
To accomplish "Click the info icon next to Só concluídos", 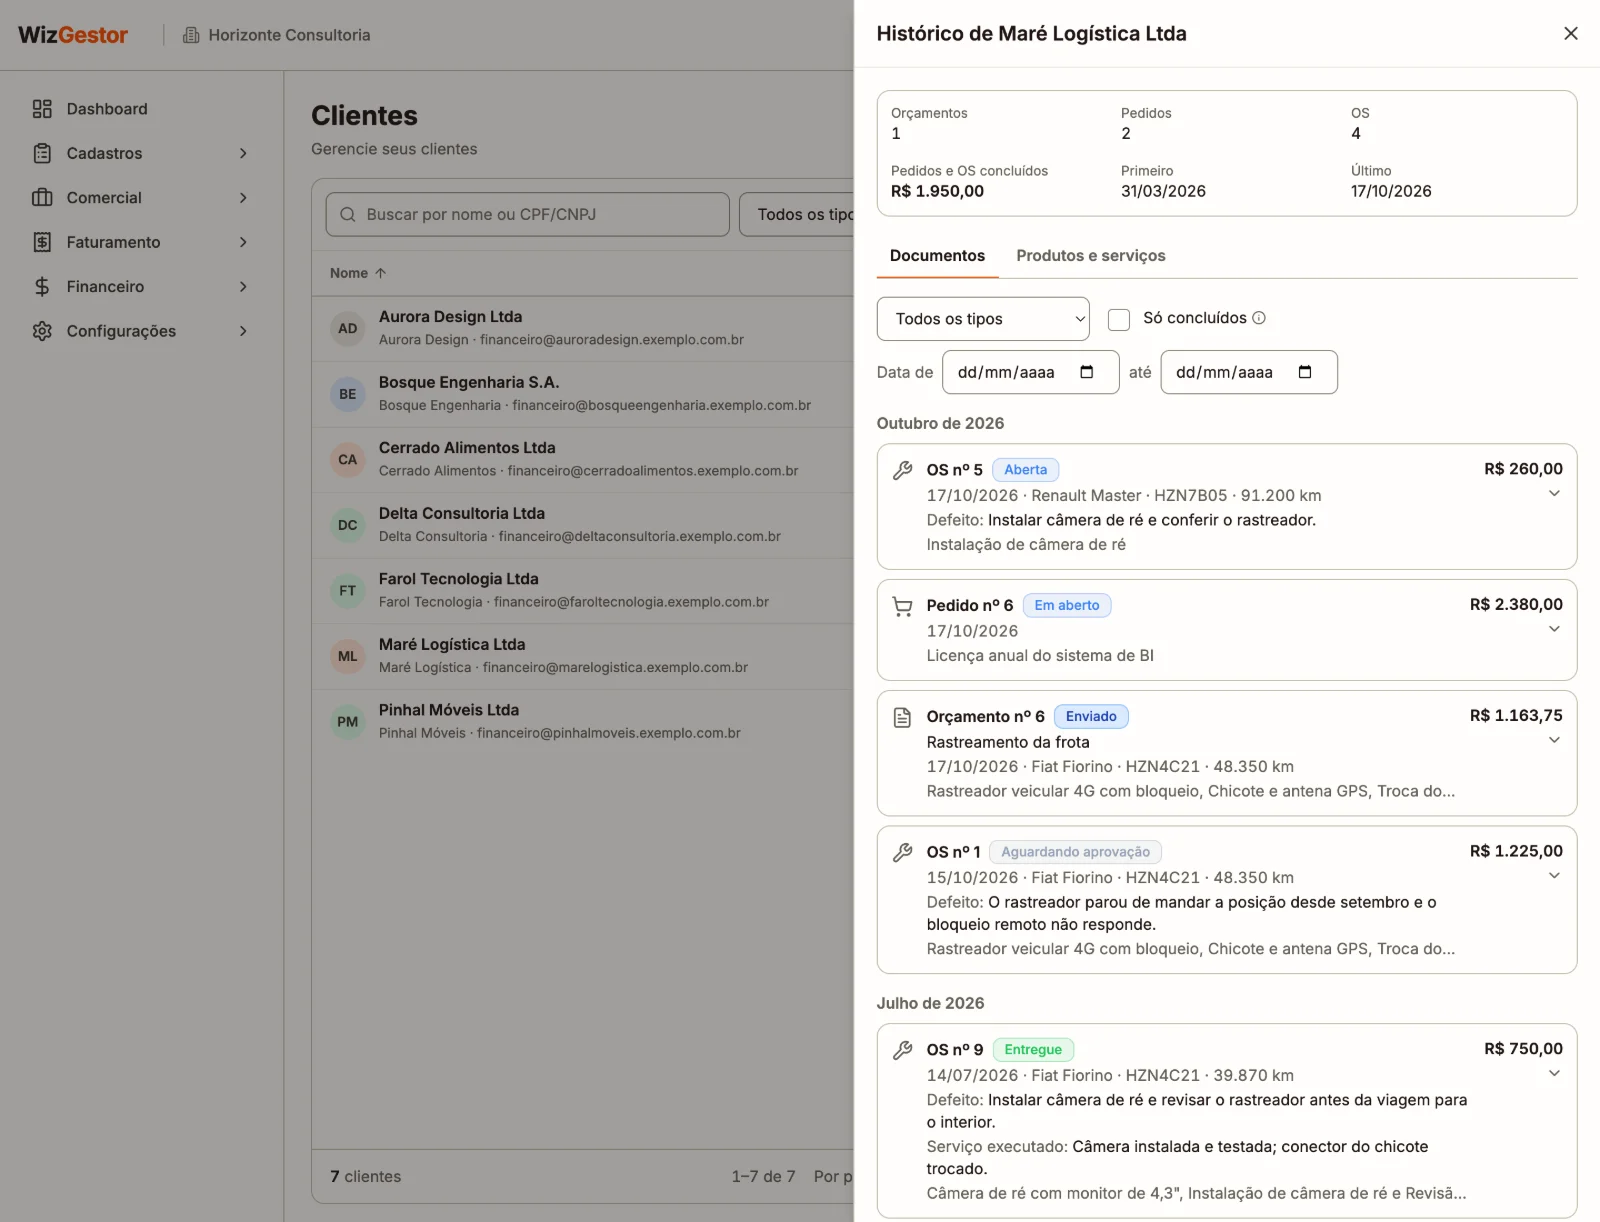I will [1259, 318].
